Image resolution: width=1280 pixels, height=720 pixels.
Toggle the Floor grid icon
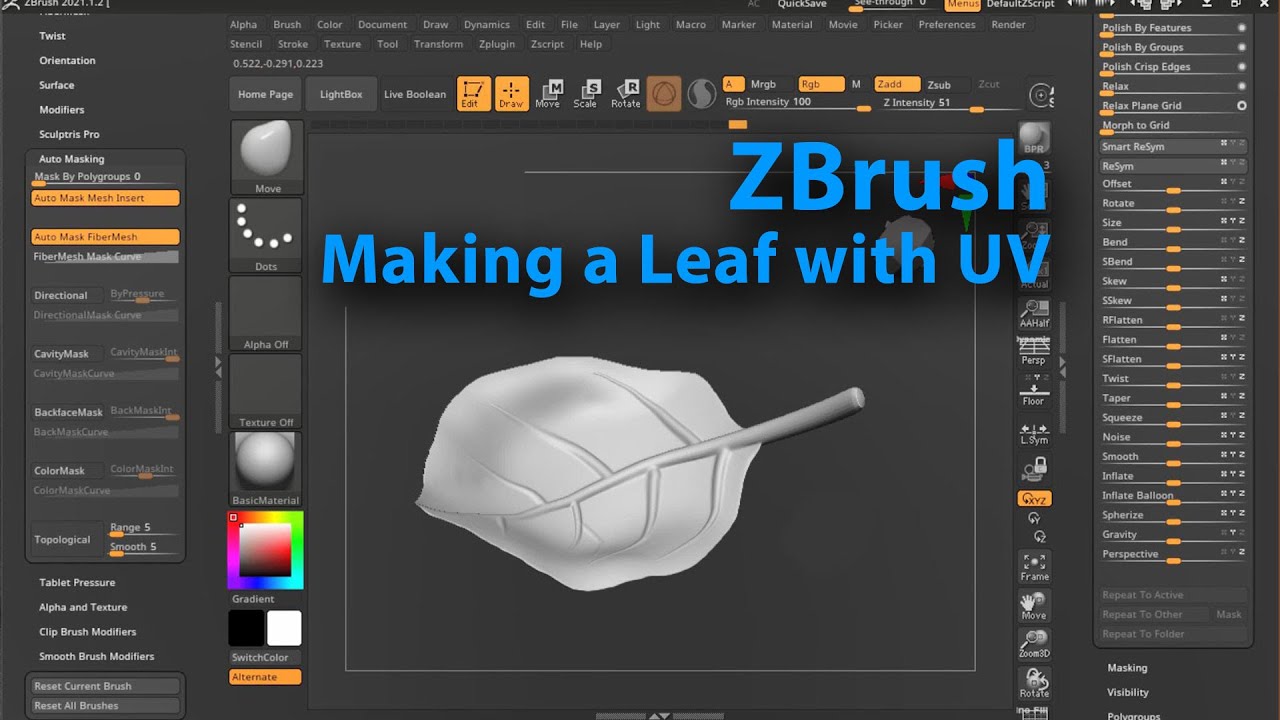click(1034, 392)
